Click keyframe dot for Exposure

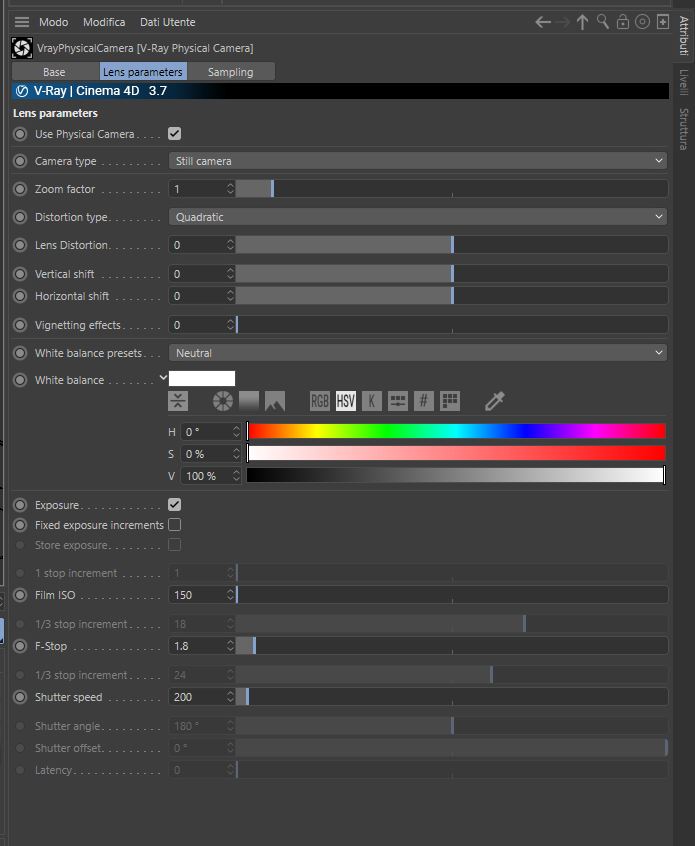20,505
